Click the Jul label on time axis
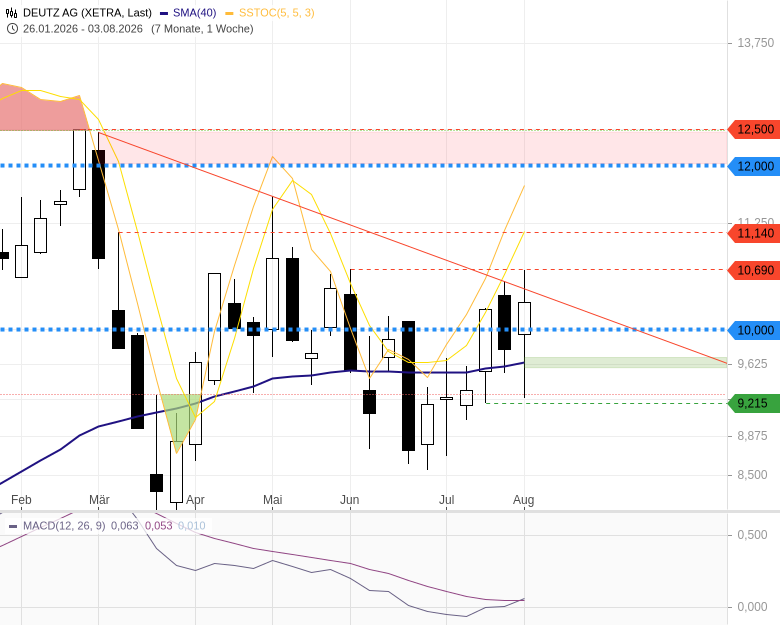Image resolution: width=780 pixels, height=625 pixels. point(446,500)
